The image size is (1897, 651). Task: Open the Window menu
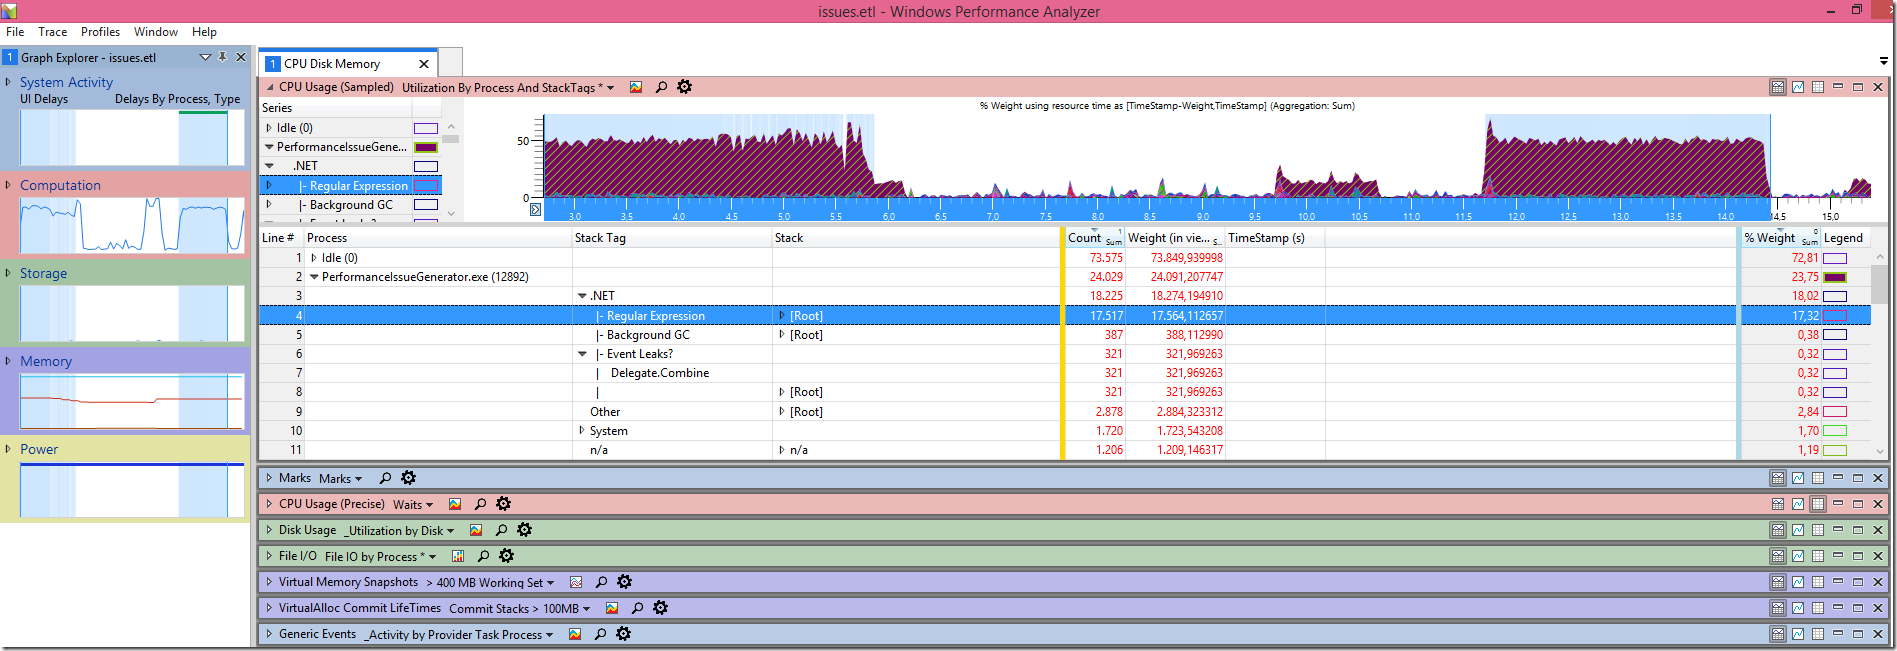156,32
